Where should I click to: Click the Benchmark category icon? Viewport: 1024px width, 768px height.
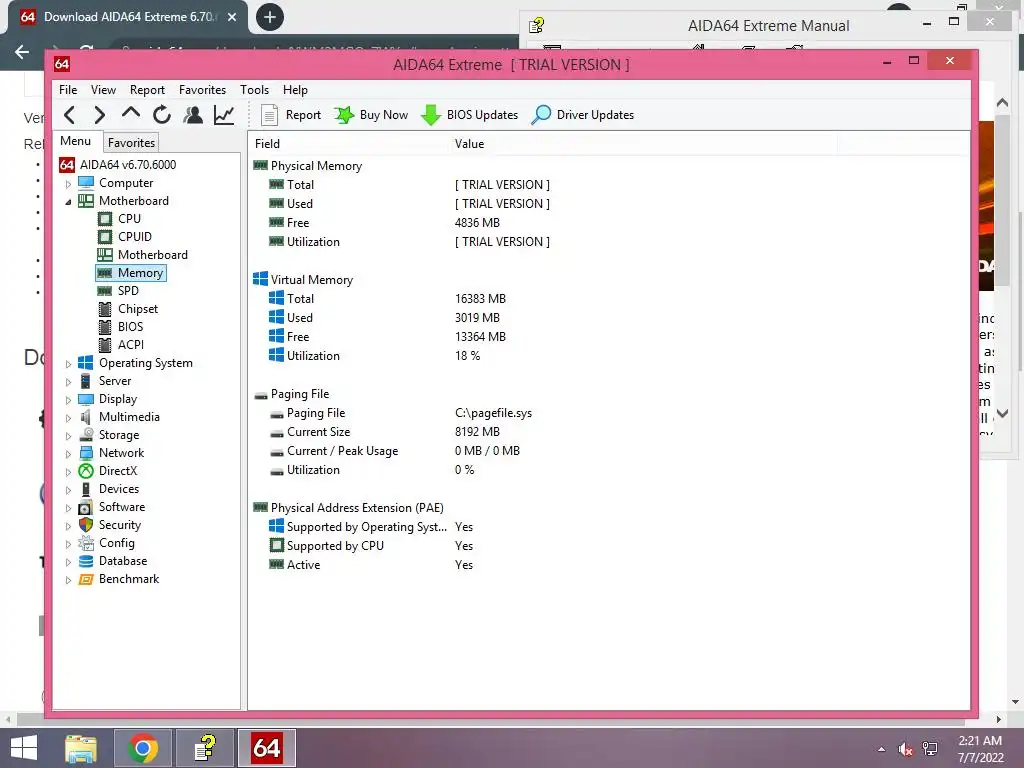click(x=86, y=579)
